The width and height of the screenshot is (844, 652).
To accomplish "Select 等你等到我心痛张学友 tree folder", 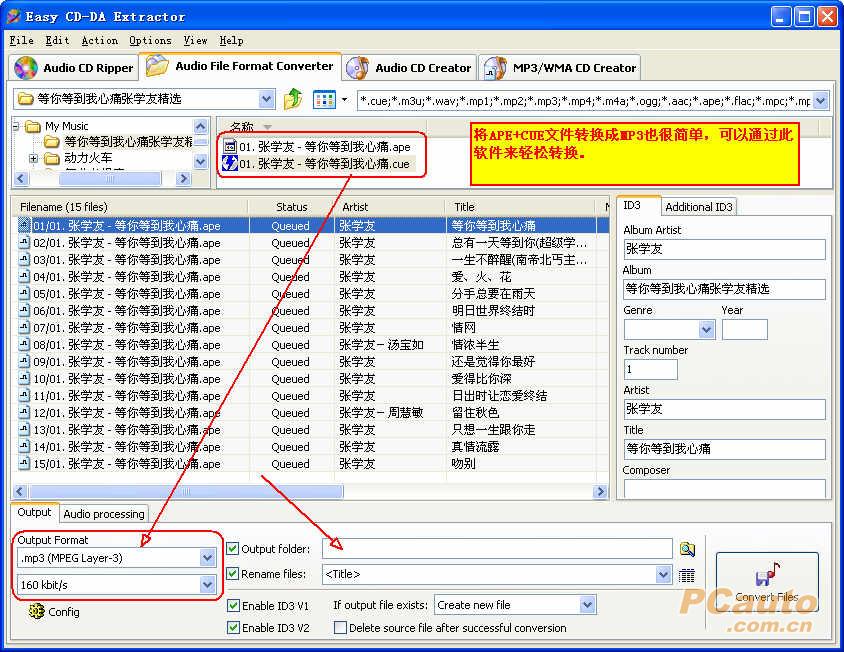I will pos(118,142).
